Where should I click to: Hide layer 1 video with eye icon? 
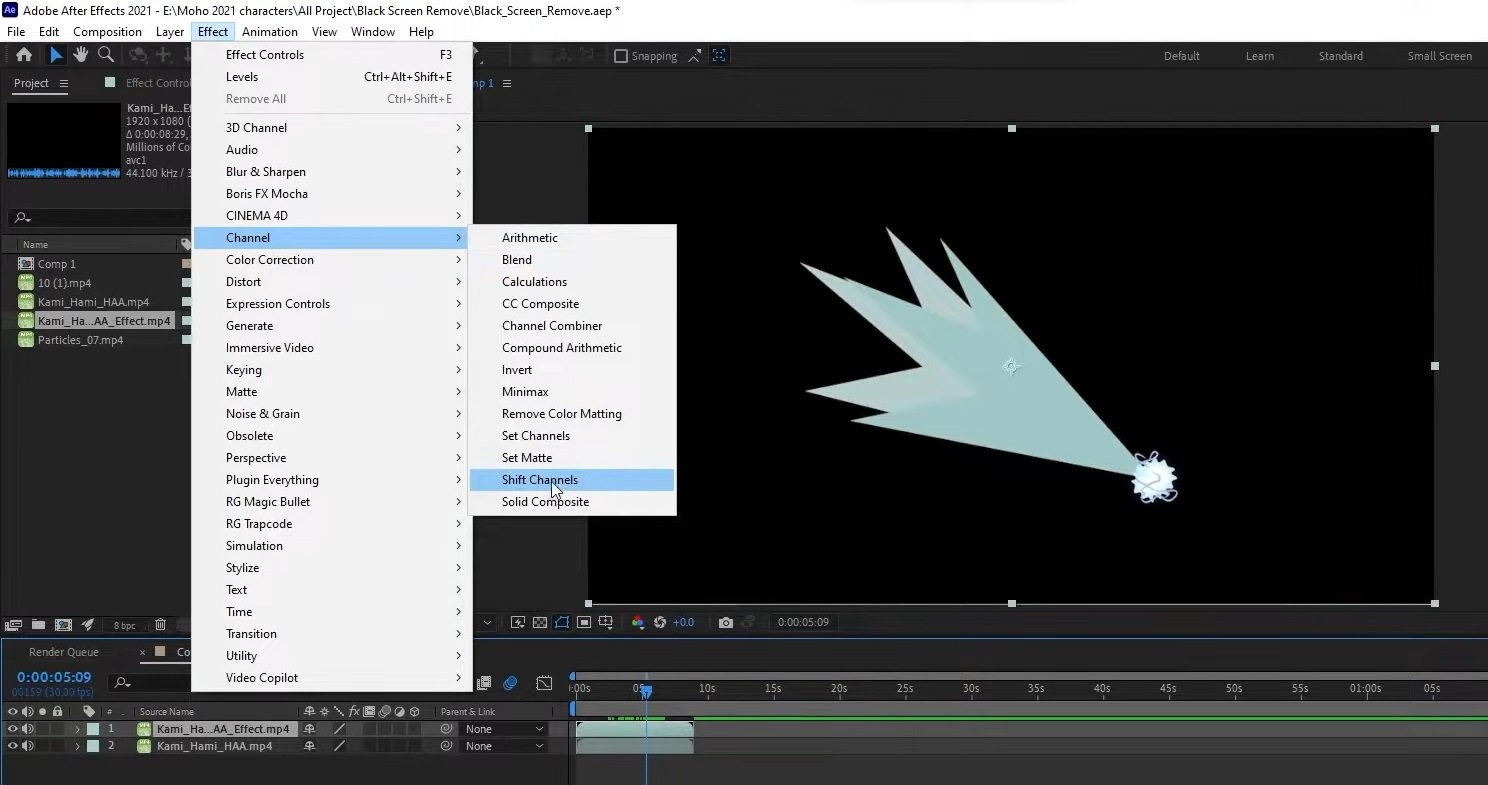coord(13,729)
